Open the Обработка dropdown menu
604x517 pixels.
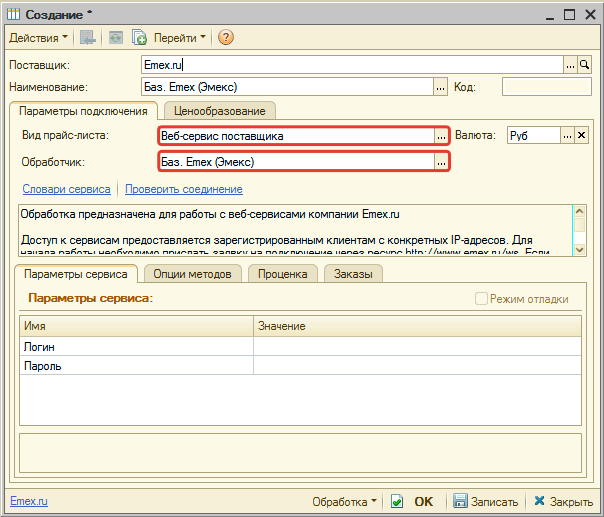tap(344, 502)
